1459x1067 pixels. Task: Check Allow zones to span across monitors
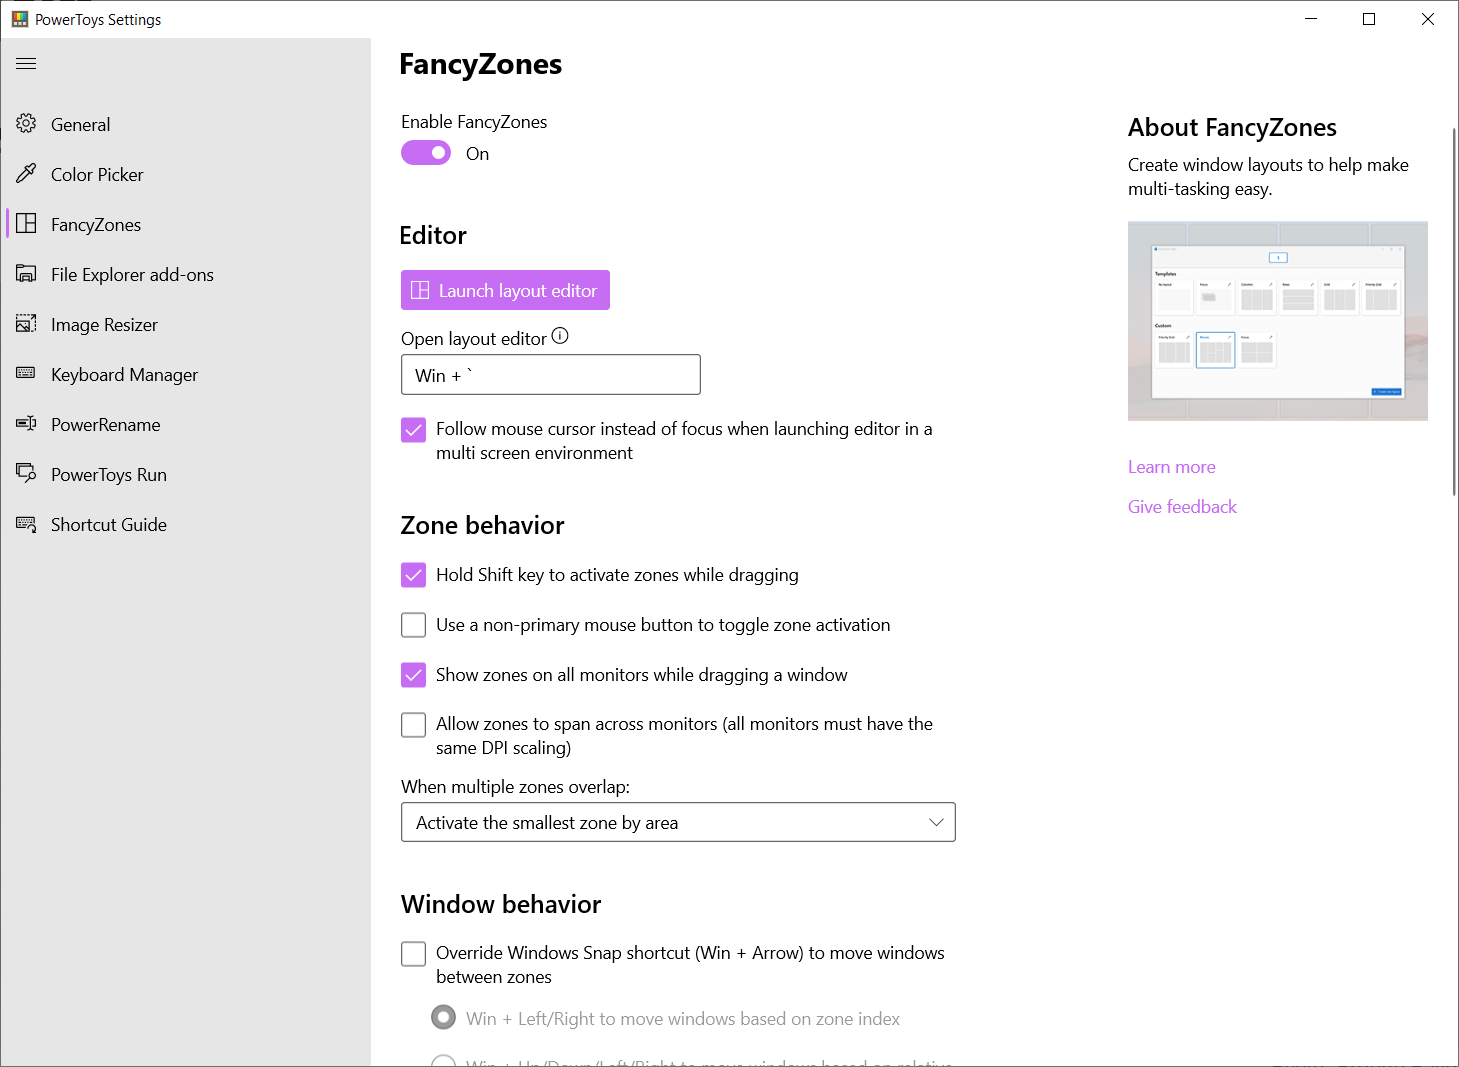[x=413, y=724]
